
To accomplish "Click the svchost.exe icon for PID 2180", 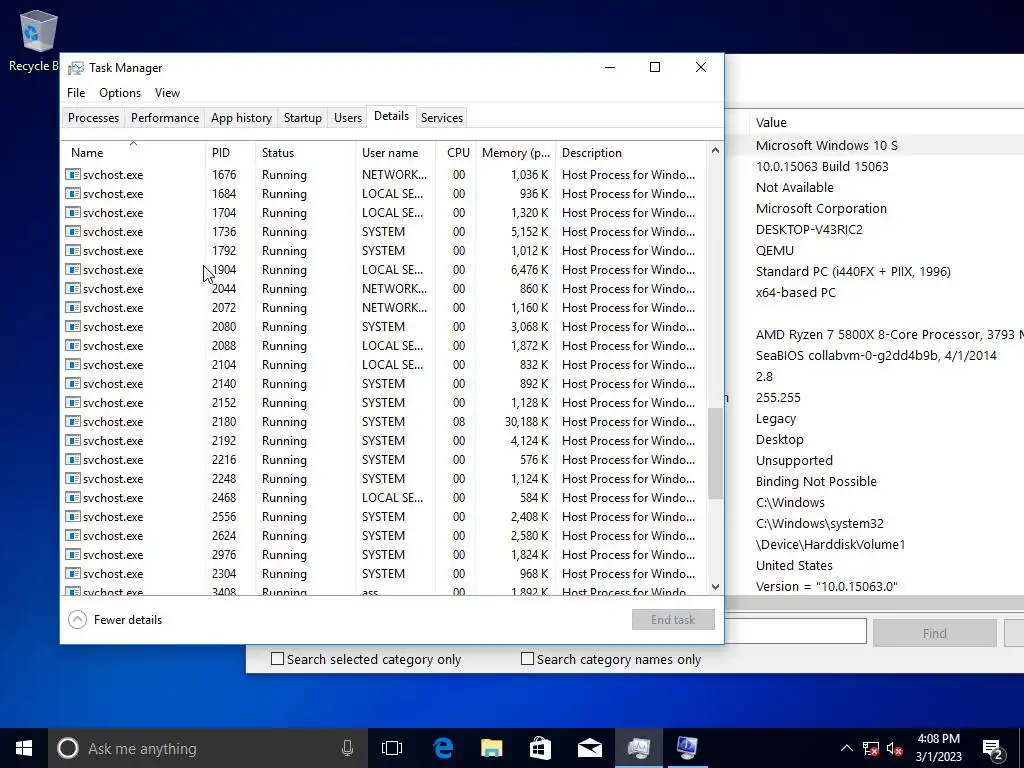I will pyautogui.click(x=73, y=422).
